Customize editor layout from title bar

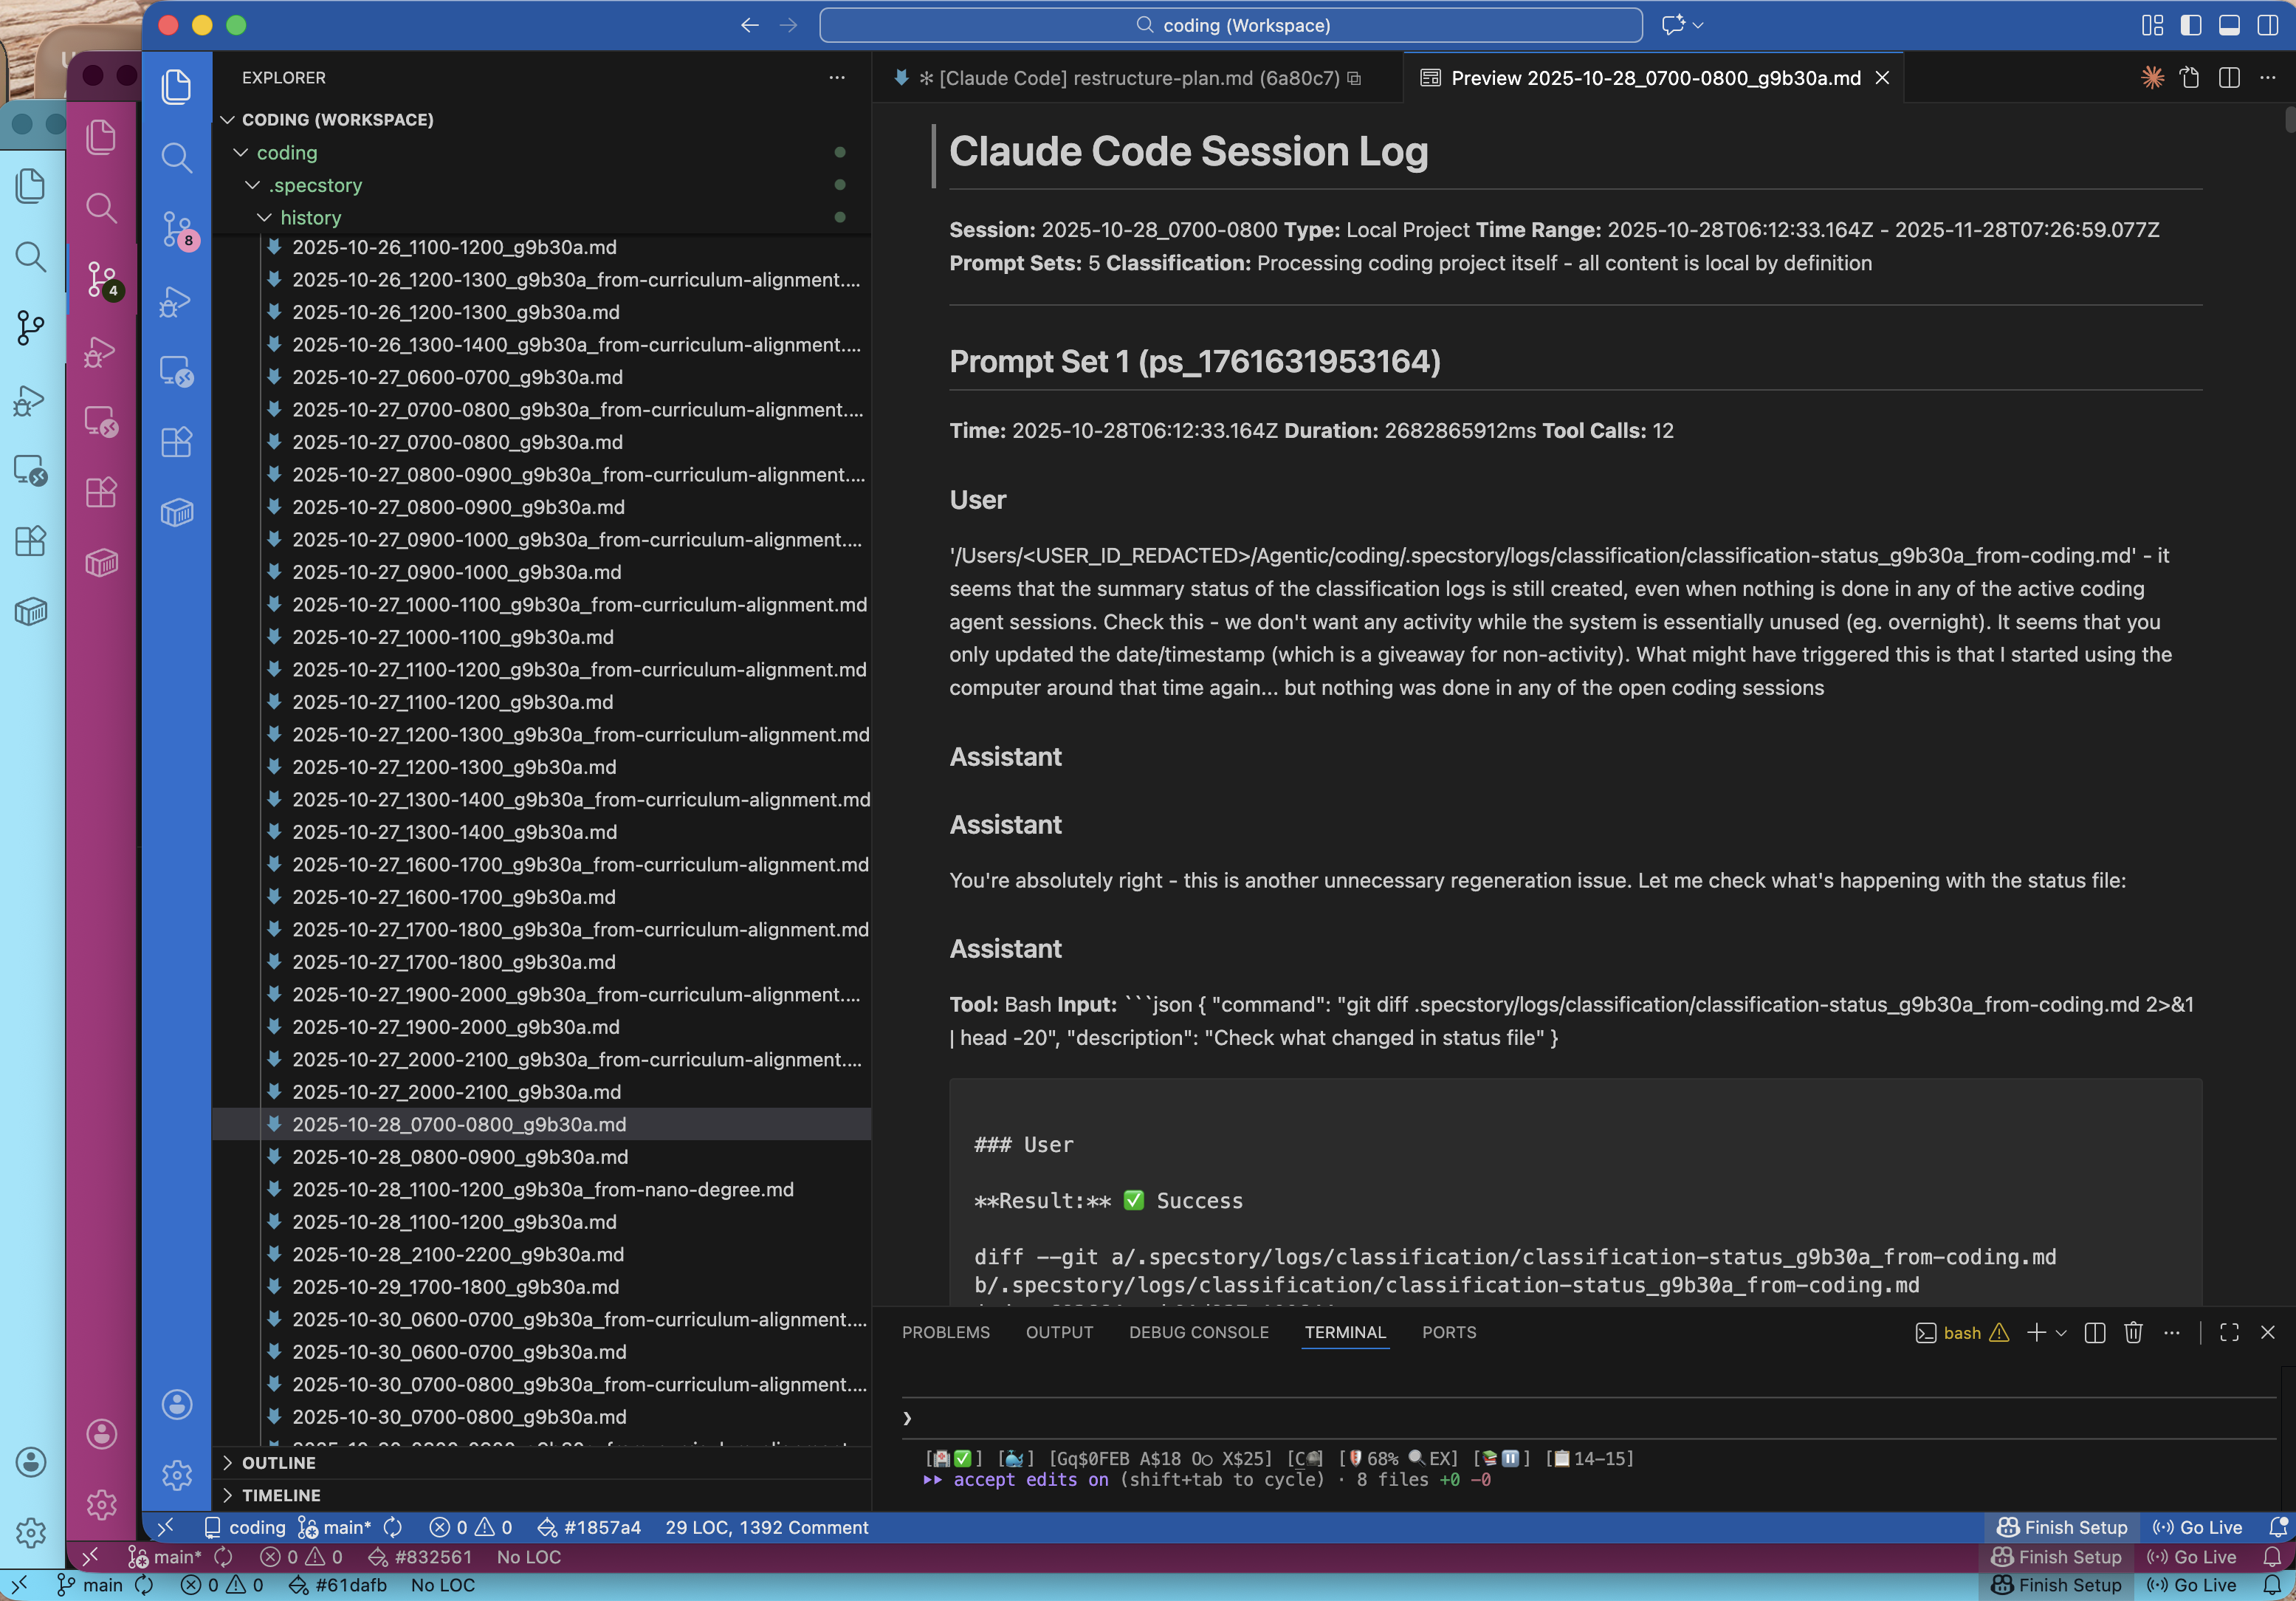[2152, 25]
